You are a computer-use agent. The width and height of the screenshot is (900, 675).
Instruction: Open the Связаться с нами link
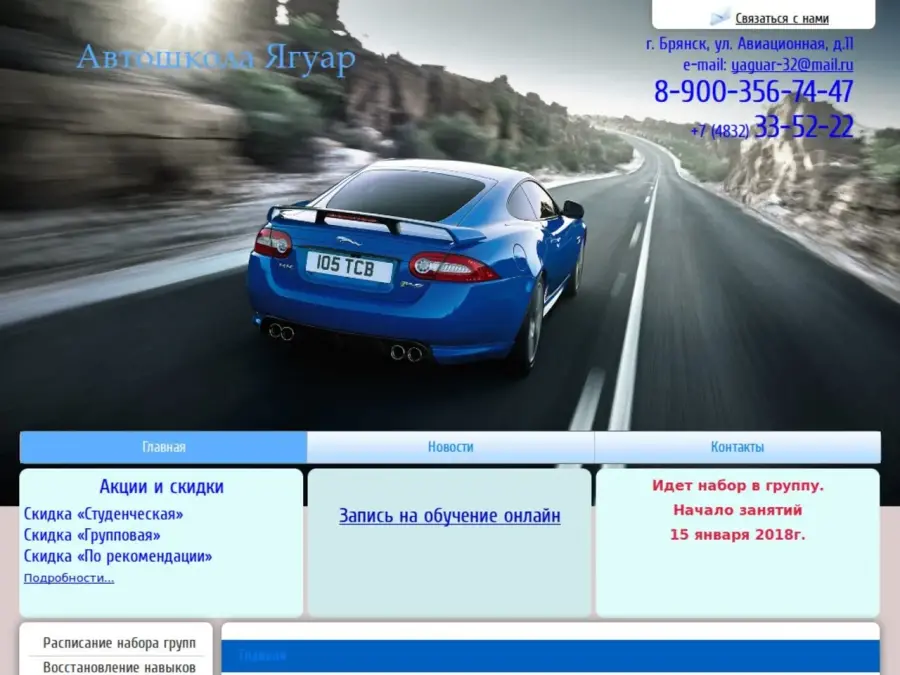tap(781, 18)
